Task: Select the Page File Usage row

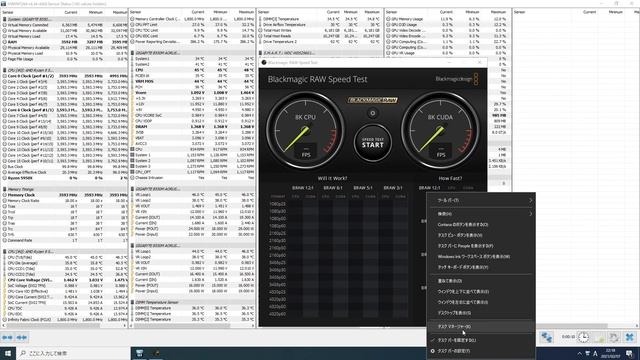Action: pyautogui.click(x=65, y=59)
